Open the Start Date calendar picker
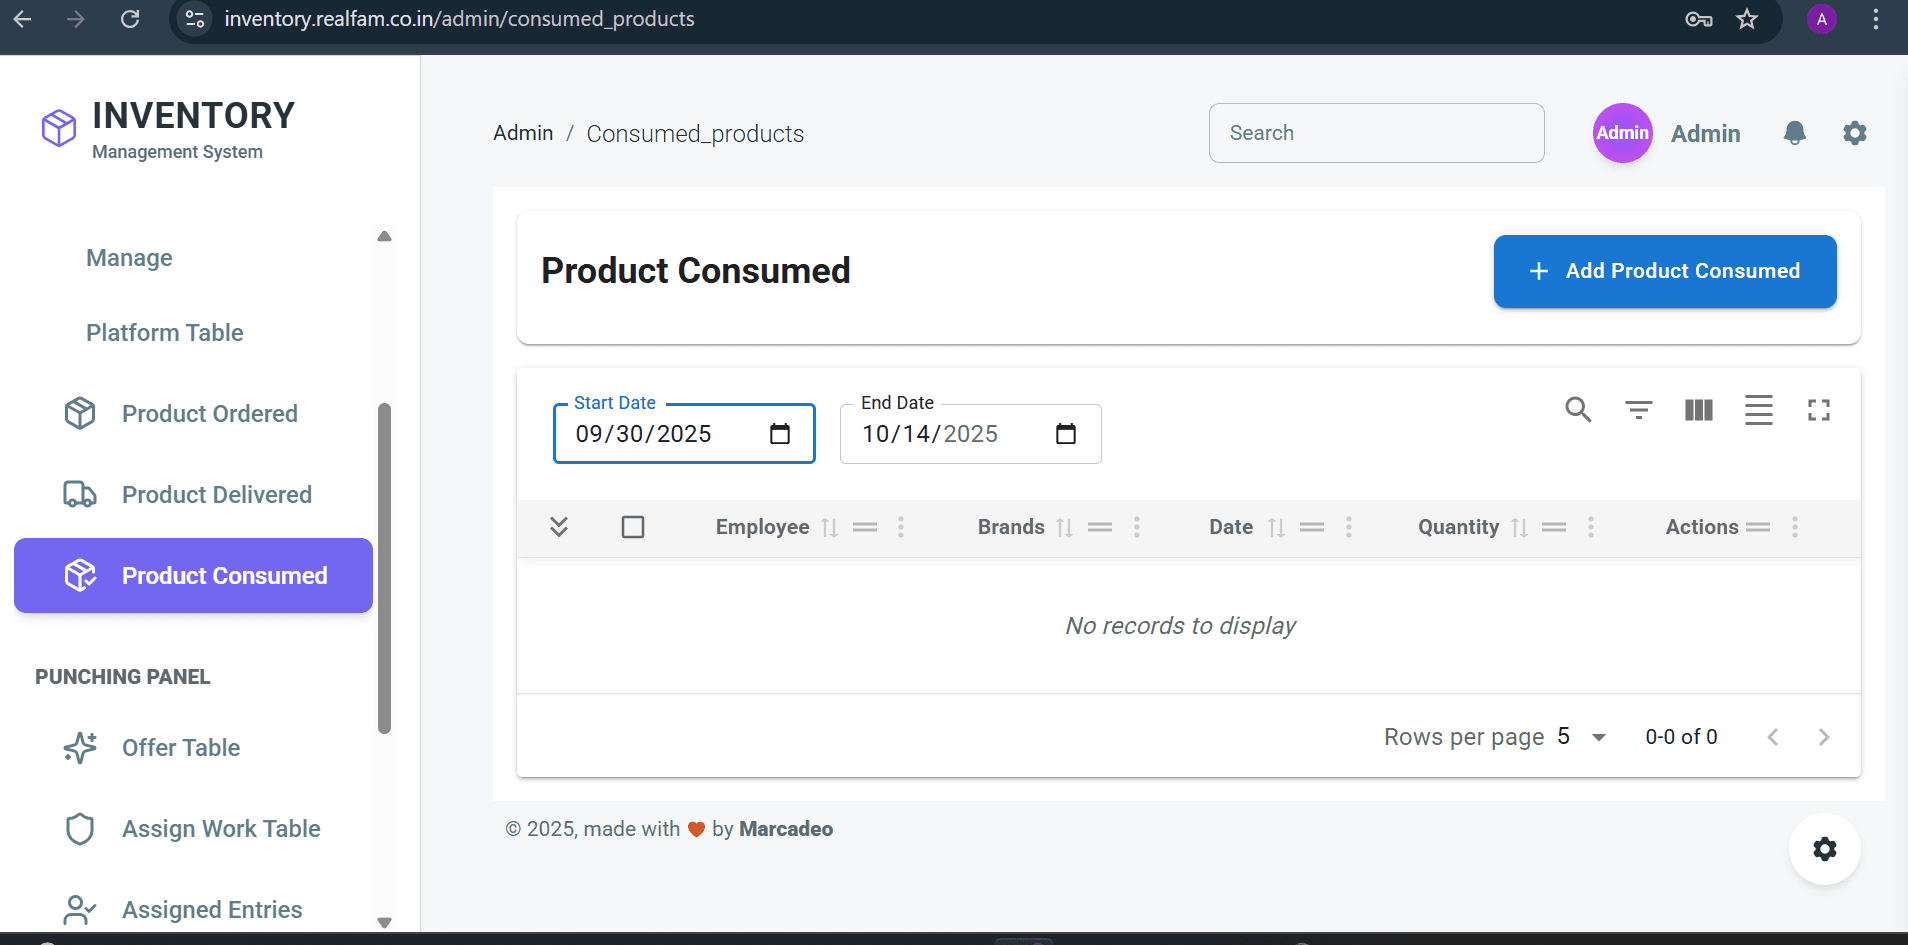This screenshot has width=1908, height=945. [x=779, y=434]
